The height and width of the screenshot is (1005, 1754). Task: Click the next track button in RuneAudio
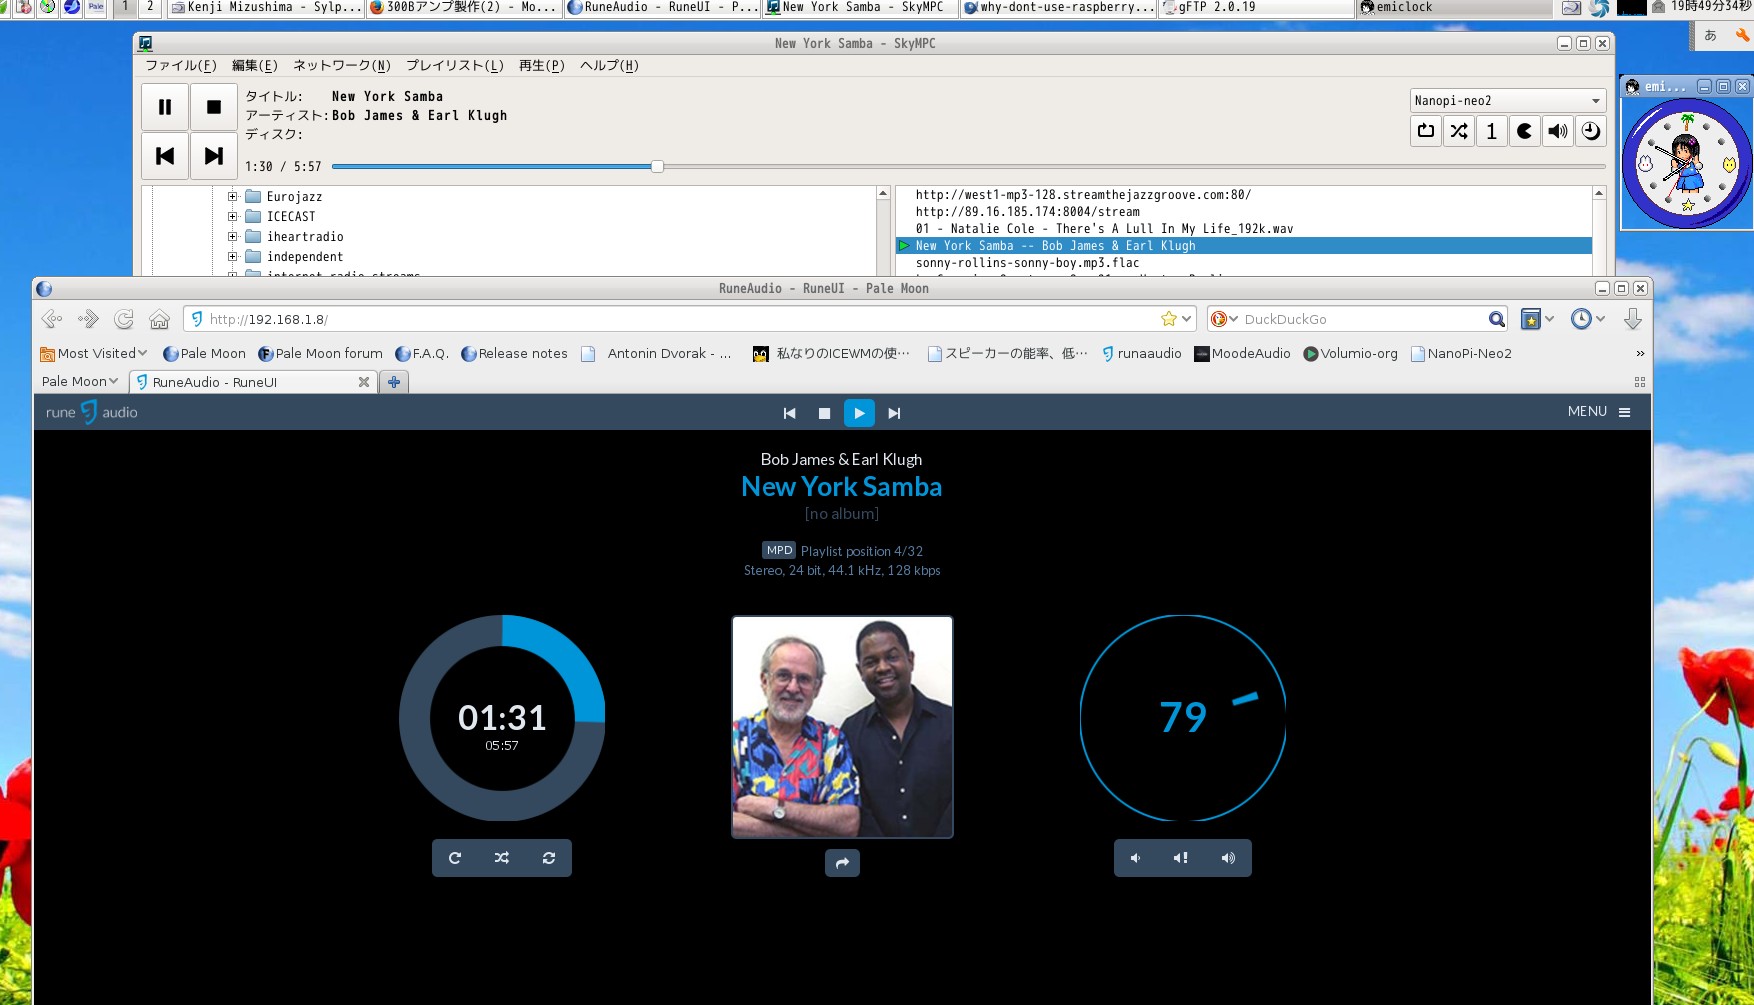[x=893, y=412]
